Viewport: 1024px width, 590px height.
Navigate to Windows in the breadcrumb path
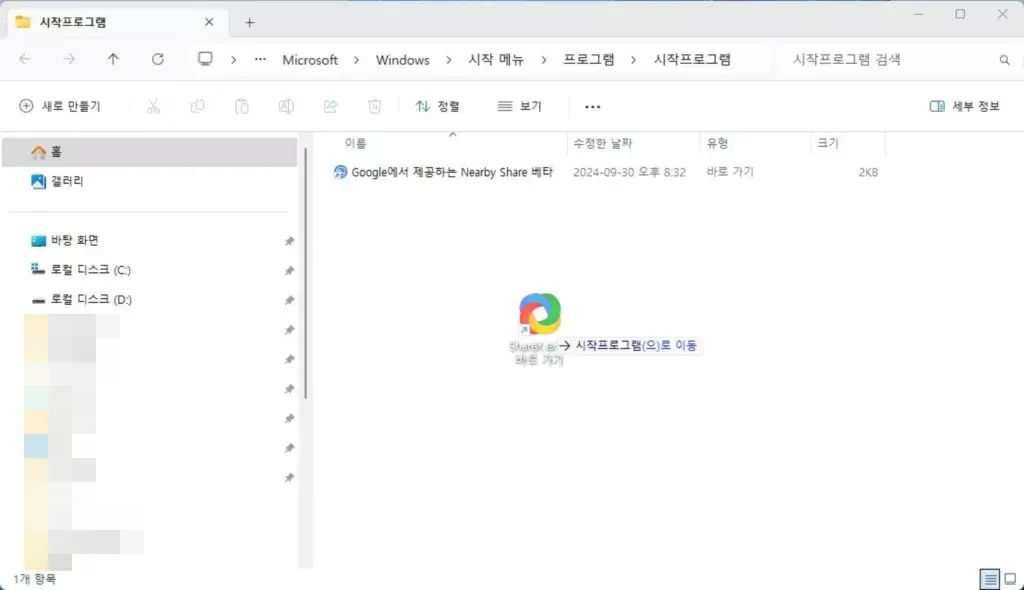[x=403, y=59]
